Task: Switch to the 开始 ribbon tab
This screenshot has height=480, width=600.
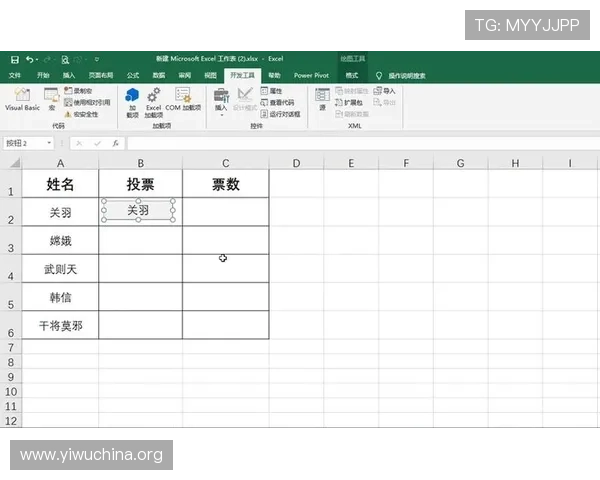Action: point(43,75)
